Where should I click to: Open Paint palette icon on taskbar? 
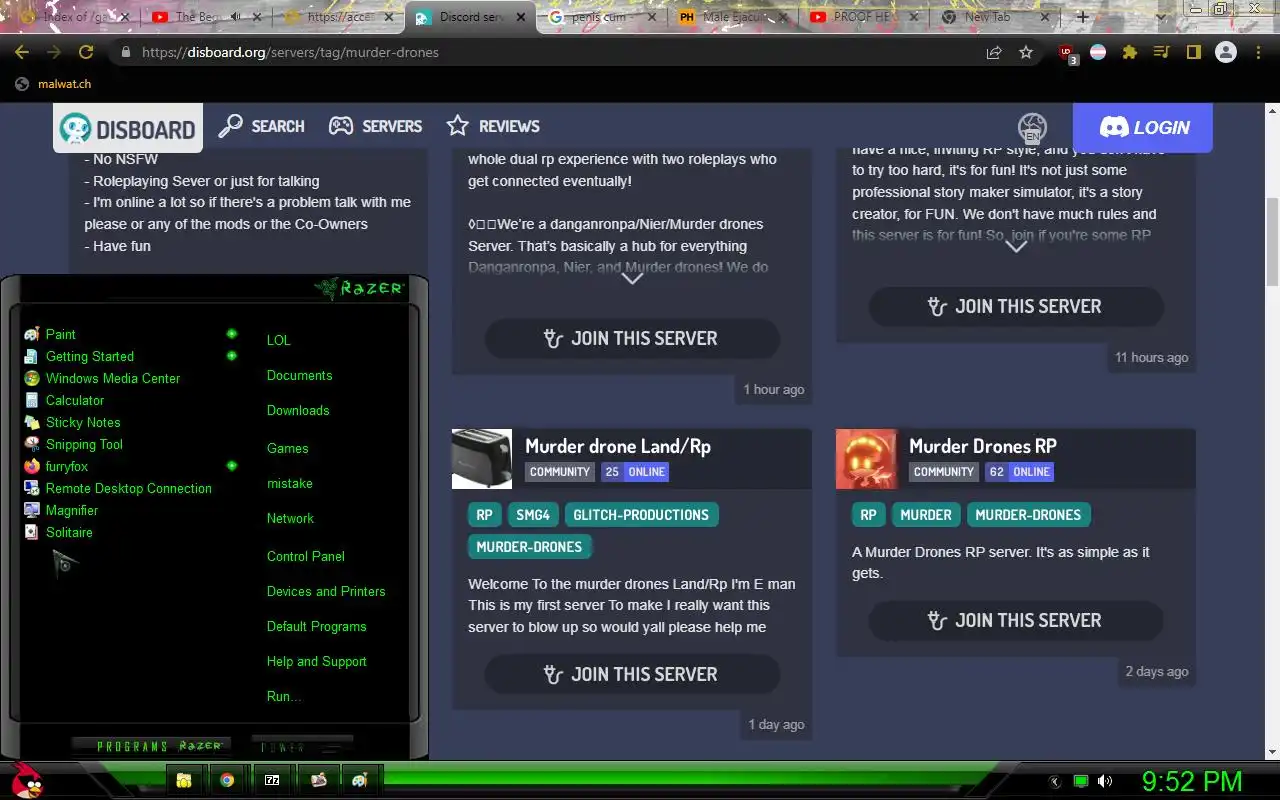[360, 780]
